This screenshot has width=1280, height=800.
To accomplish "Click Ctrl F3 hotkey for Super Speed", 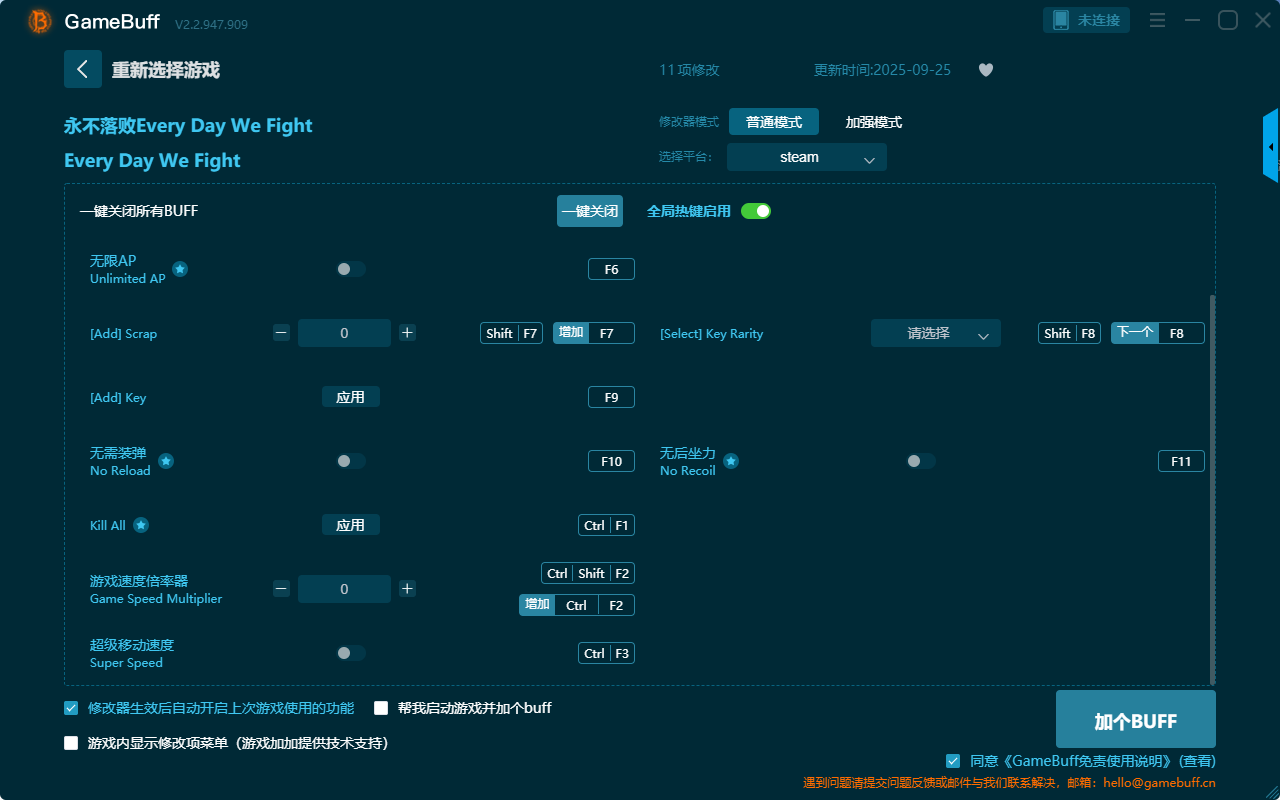I will [606, 653].
